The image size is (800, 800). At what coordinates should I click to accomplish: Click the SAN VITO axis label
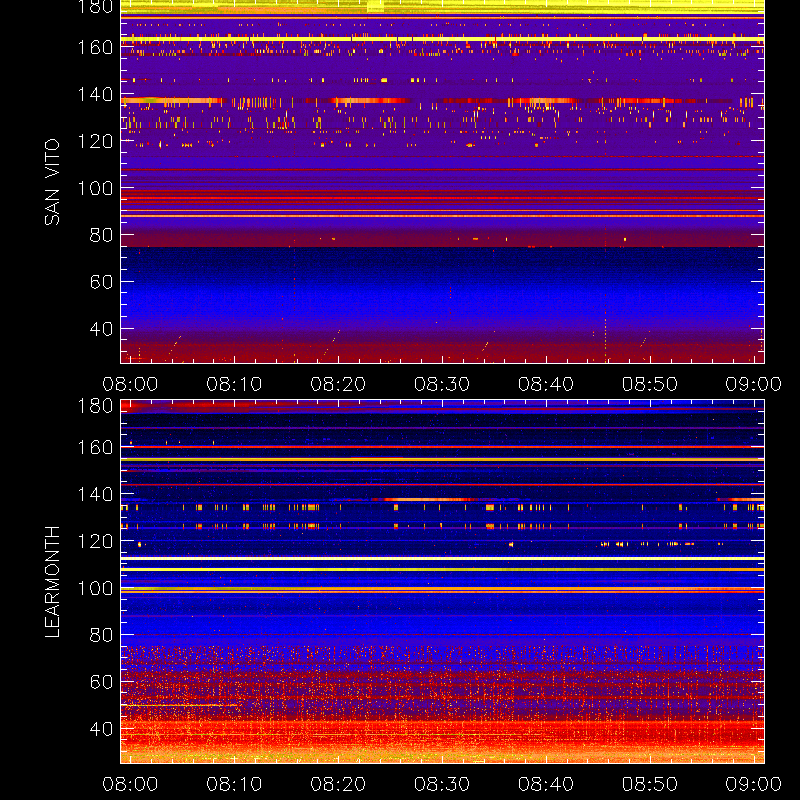coord(52,182)
